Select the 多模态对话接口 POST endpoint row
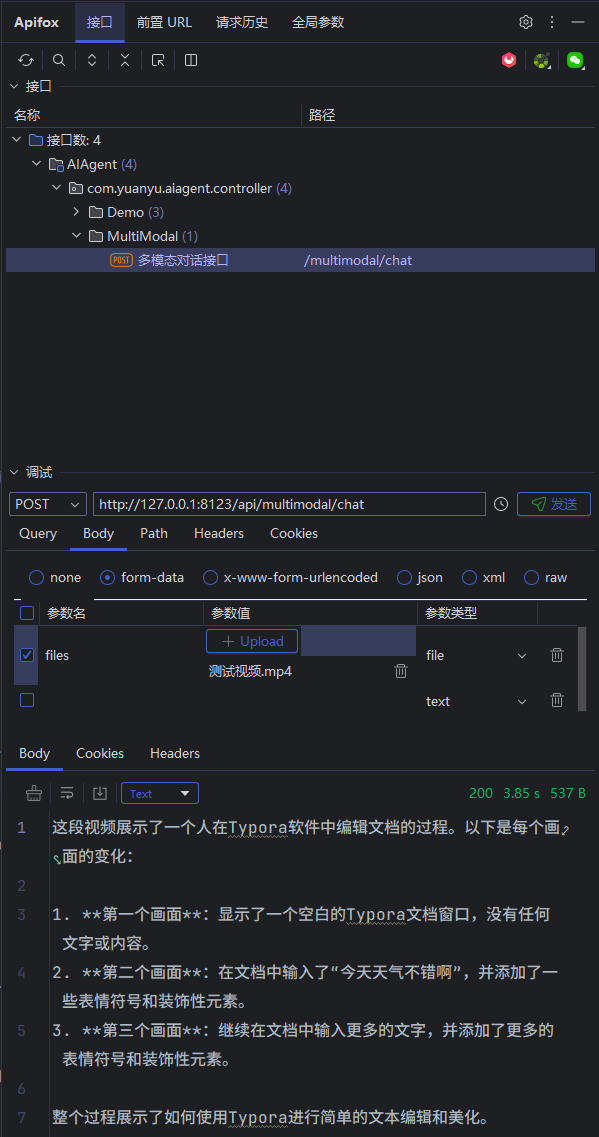The width and height of the screenshot is (599, 1137). tap(300, 260)
